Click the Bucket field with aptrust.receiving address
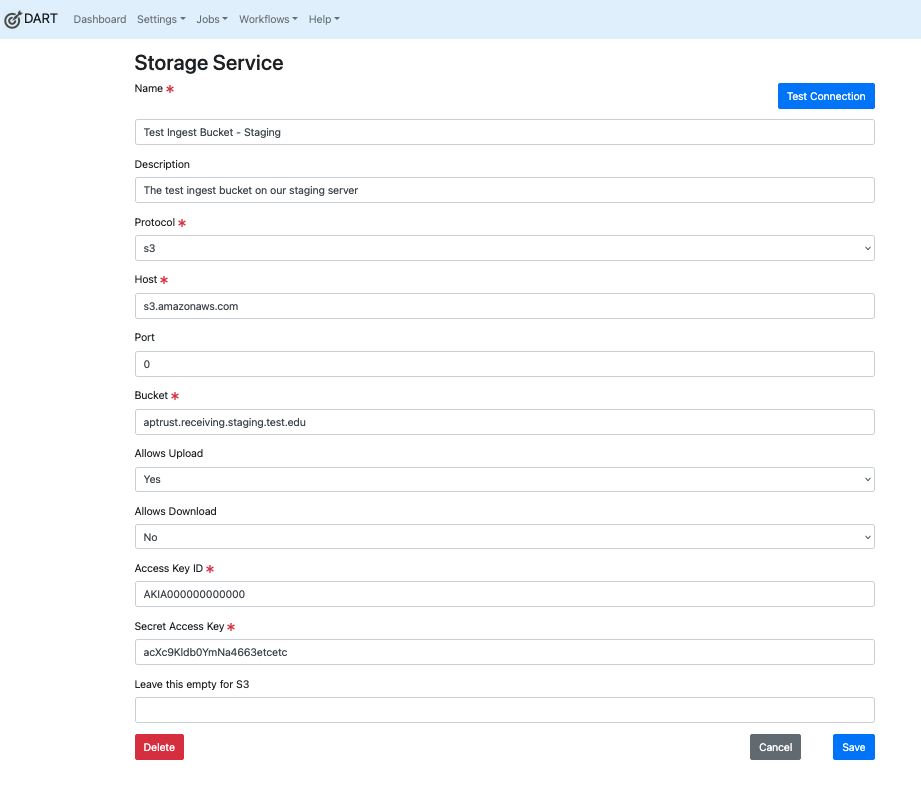 tap(504, 422)
